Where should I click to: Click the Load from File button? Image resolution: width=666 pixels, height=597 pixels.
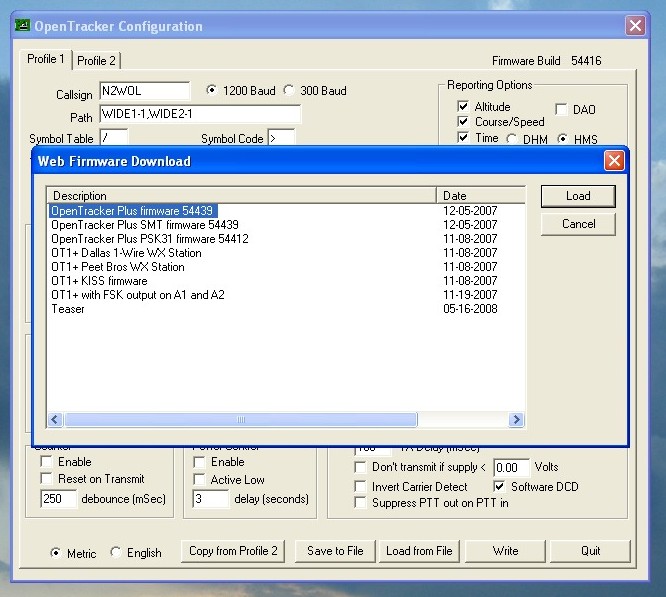419,551
